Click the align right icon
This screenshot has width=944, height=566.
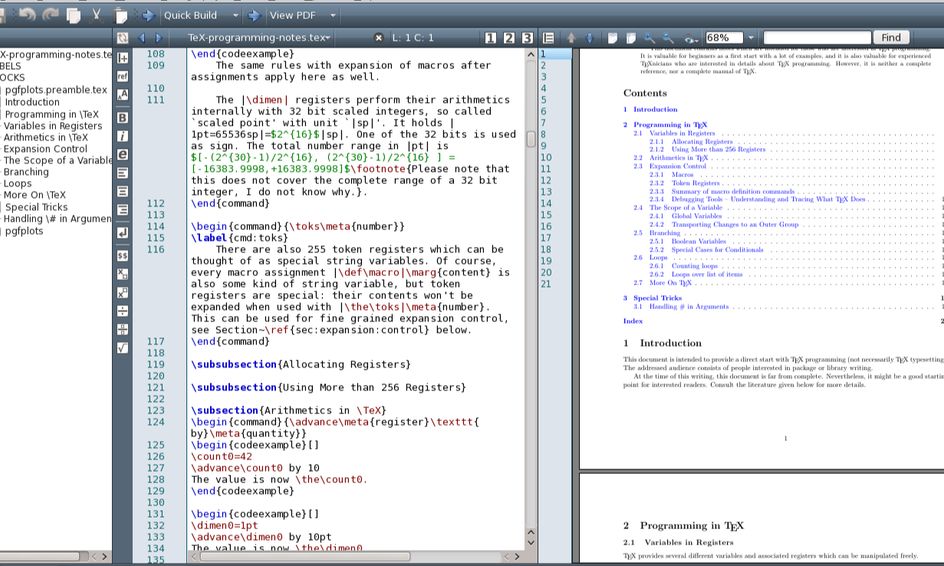(x=122, y=210)
